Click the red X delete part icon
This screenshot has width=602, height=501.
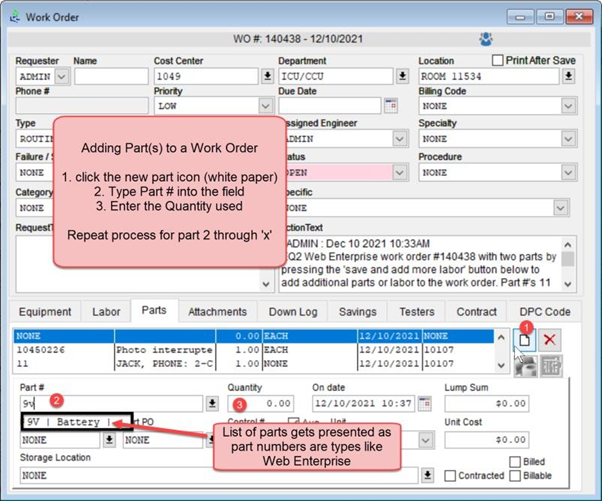550,340
